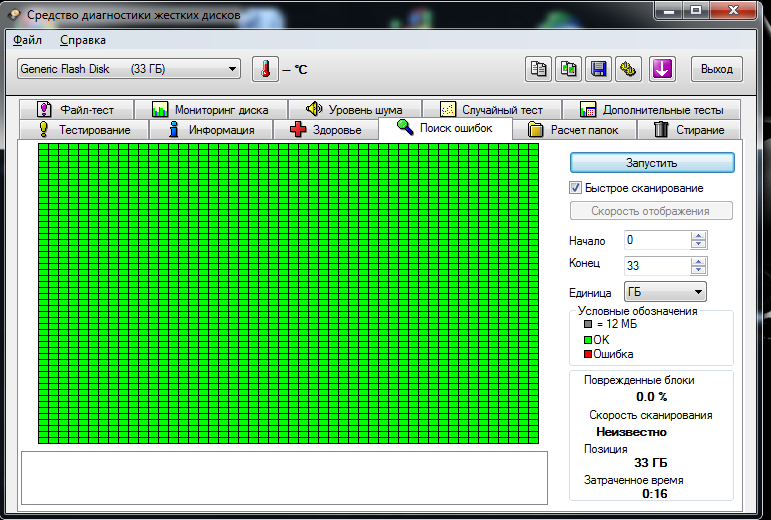Save screenshot with the floppy disk icon
The width and height of the screenshot is (771, 520).
pyautogui.click(x=598, y=69)
